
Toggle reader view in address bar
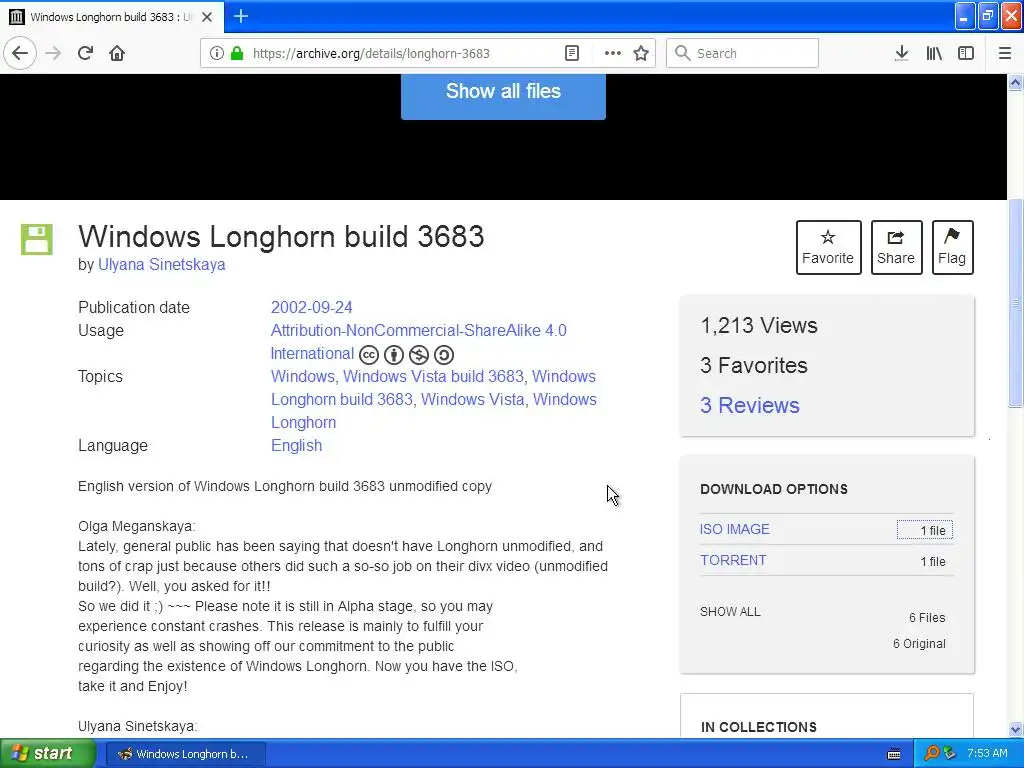click(572, 53)
